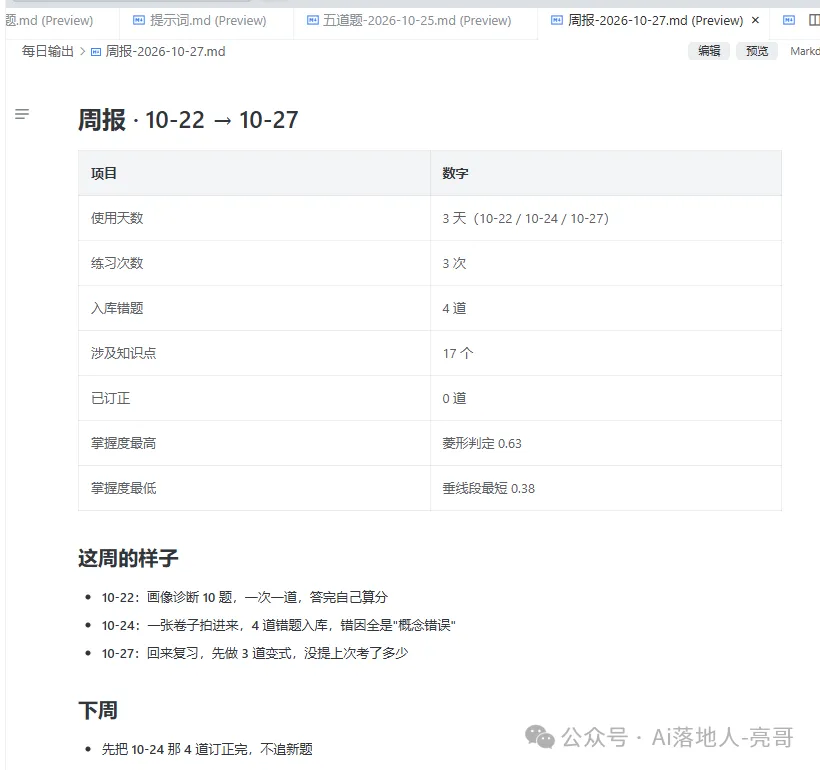Click the 3 次 cell

click(606, 263)
